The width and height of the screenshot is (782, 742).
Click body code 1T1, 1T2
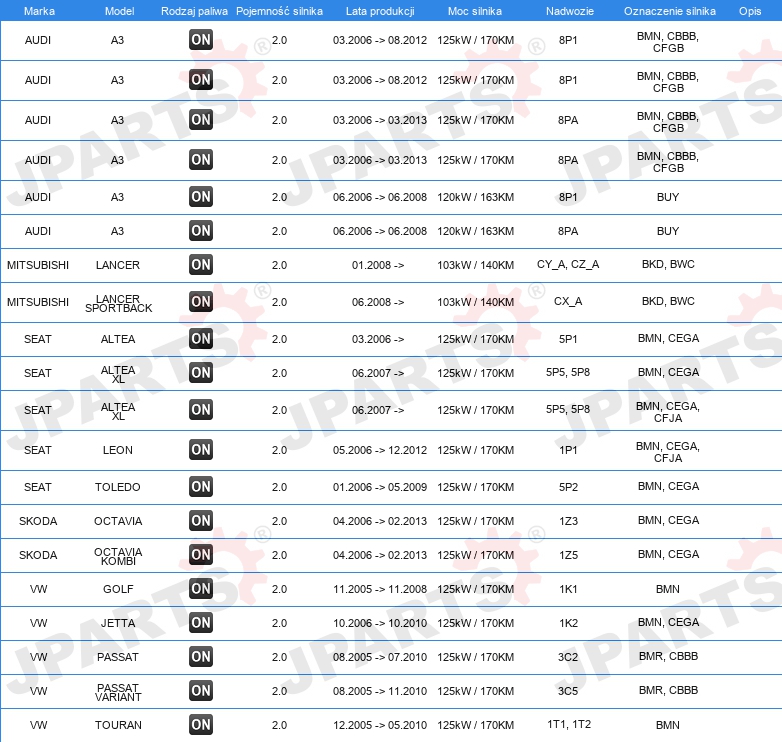coord(569,724)
